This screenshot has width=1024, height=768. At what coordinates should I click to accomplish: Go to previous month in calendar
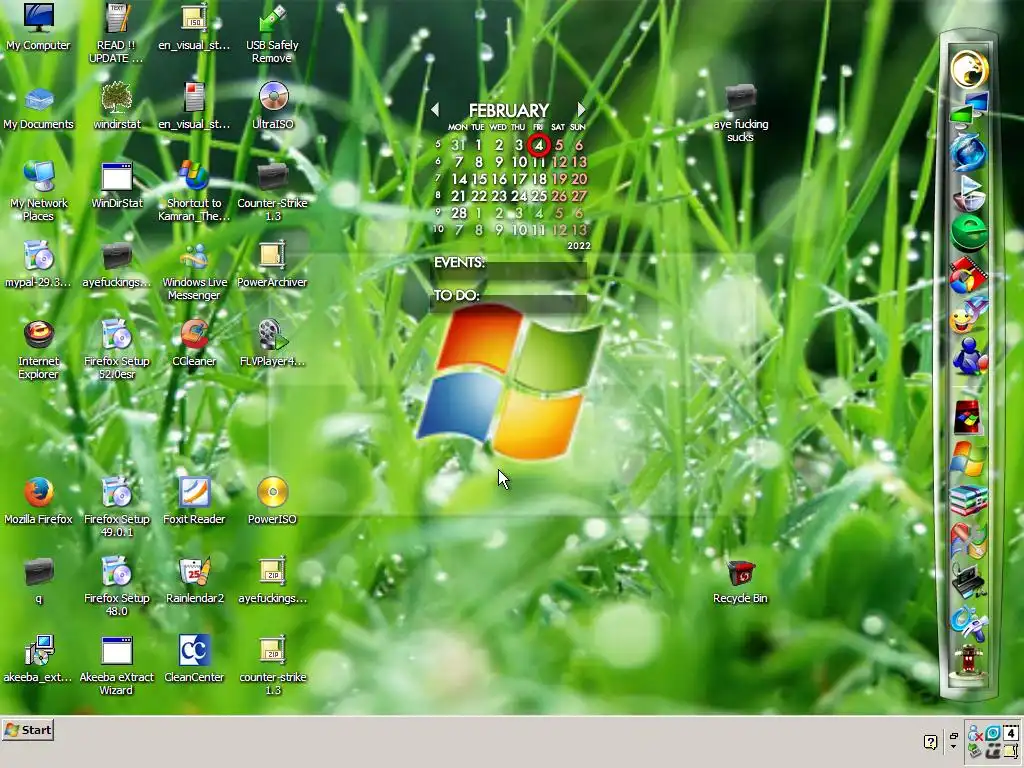(435, 110)
